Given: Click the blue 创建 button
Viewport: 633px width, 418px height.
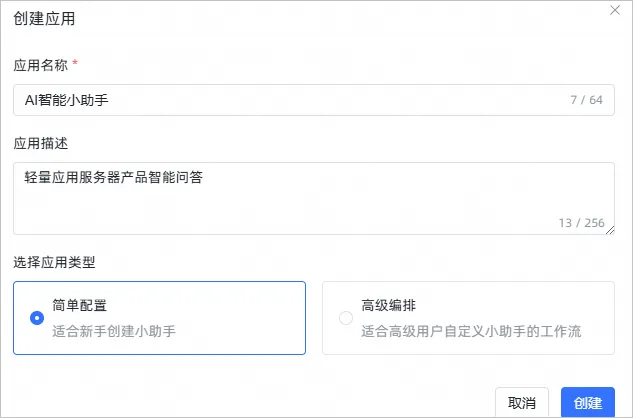Looking at the screenshot, I should [x=588, y=403].
